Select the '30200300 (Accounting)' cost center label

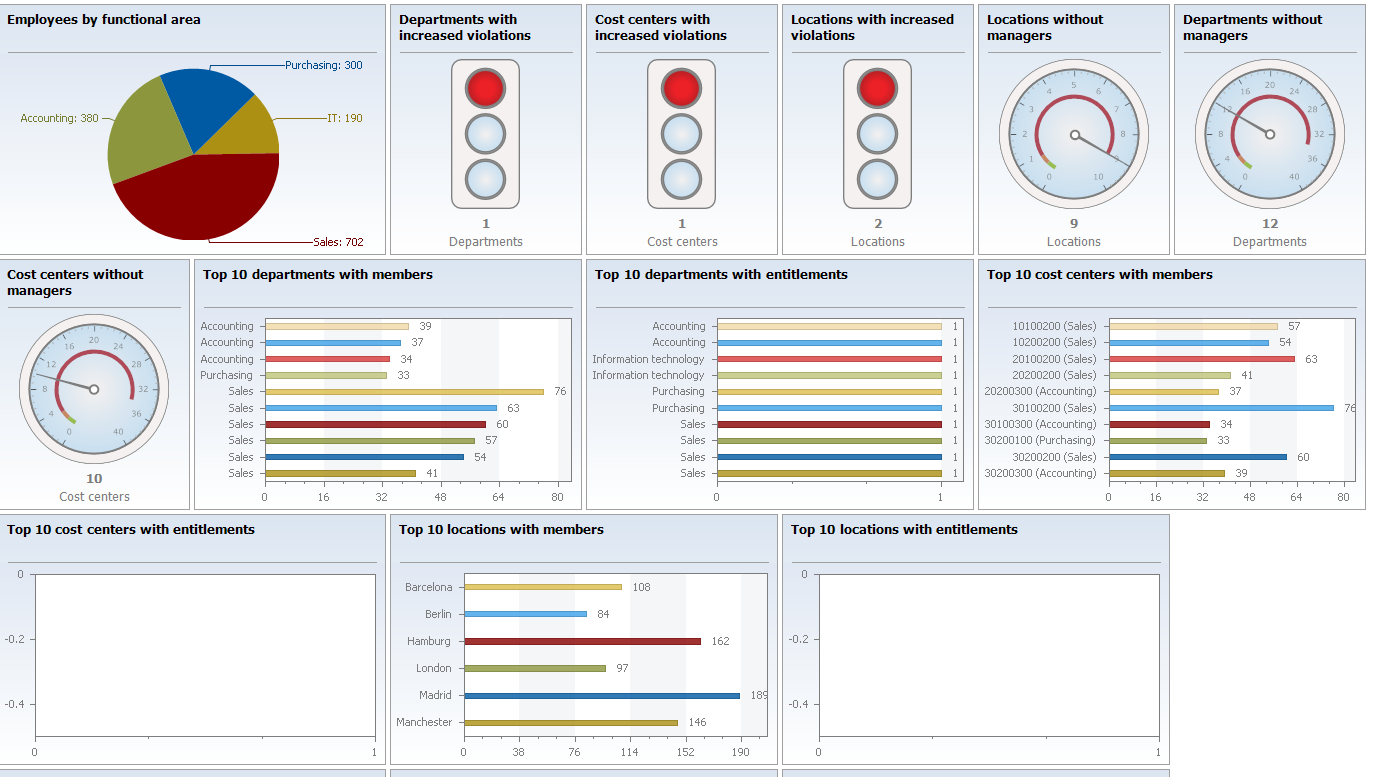(1041, 473)
